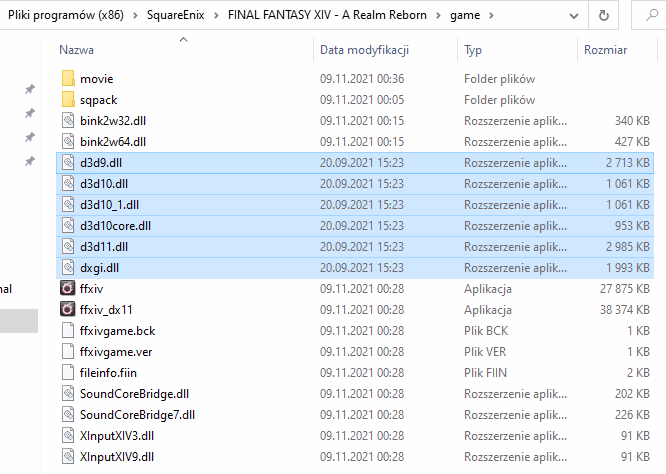Click the ffxivgame.bck file icon
Viewport: 666px width, 474px height.
point(68,330)
